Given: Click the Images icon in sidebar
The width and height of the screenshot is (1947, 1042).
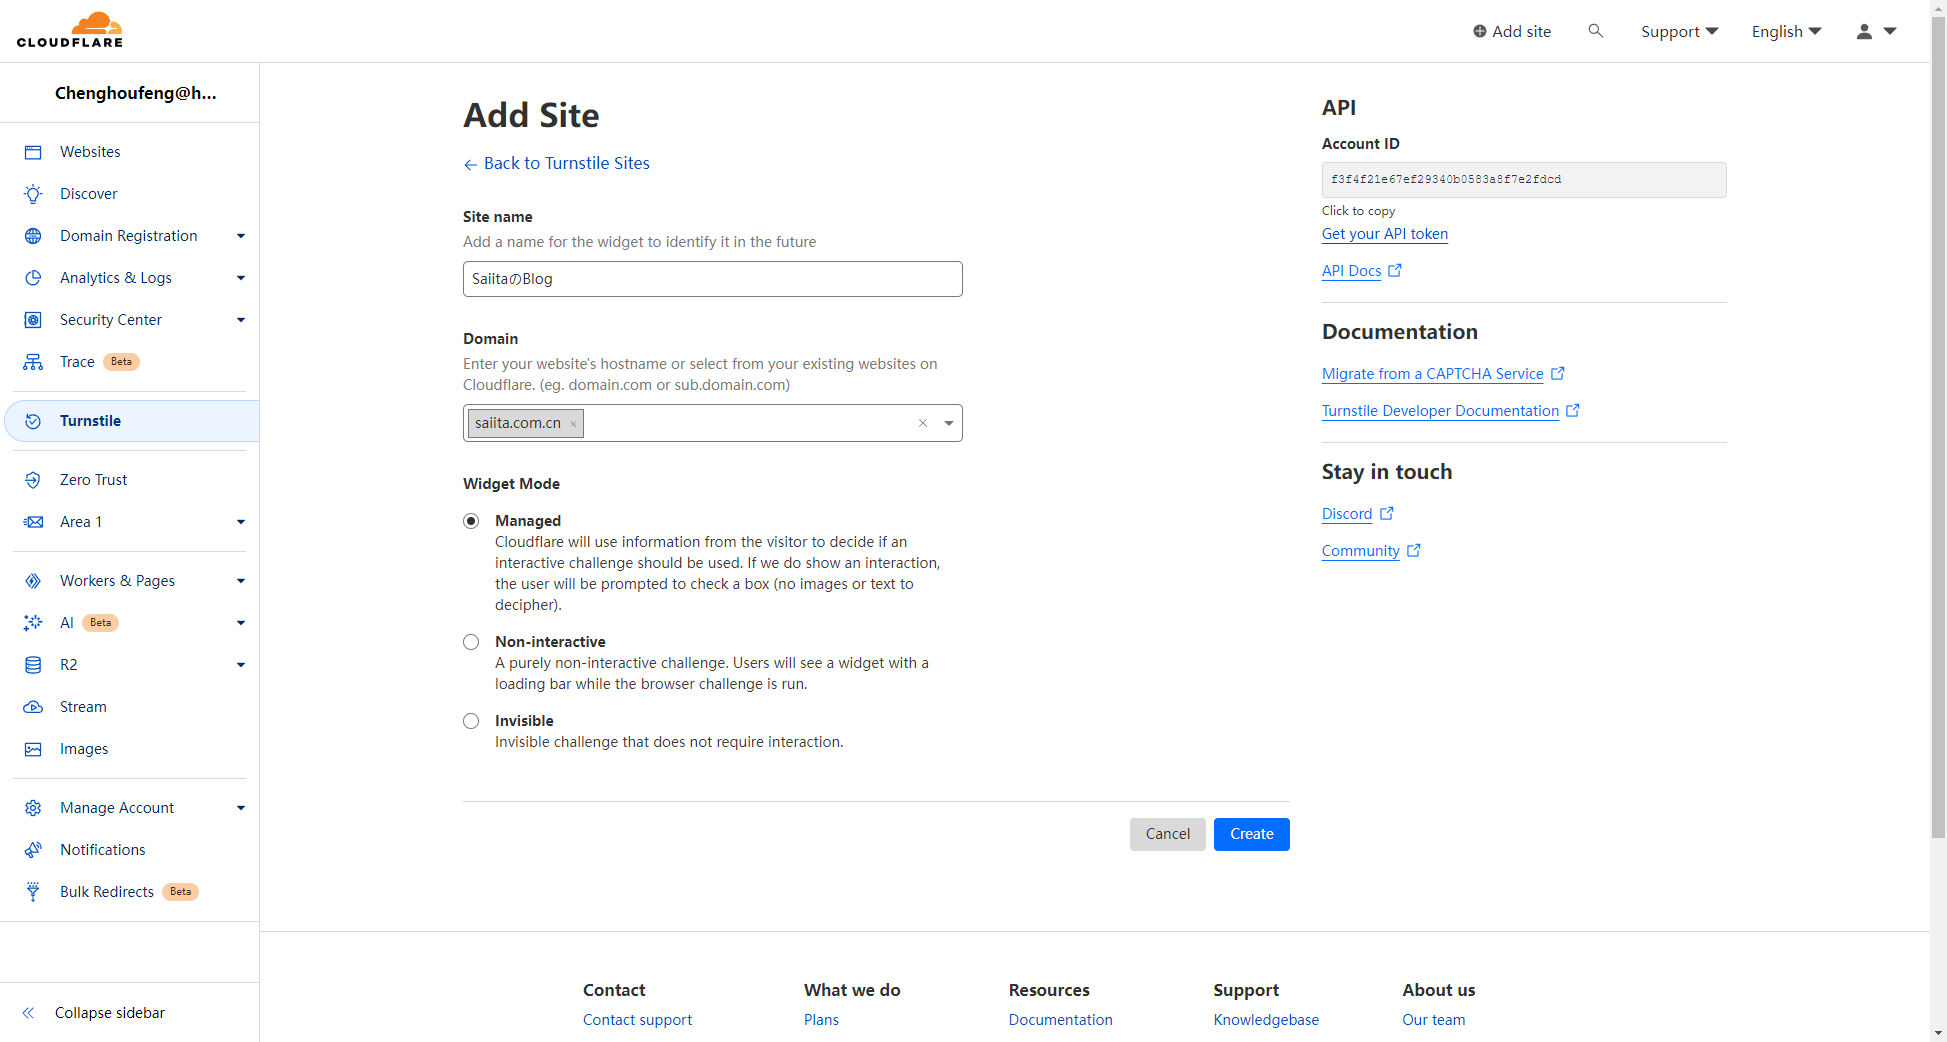Looking at the screenshot, I should (x=33, y=749).
